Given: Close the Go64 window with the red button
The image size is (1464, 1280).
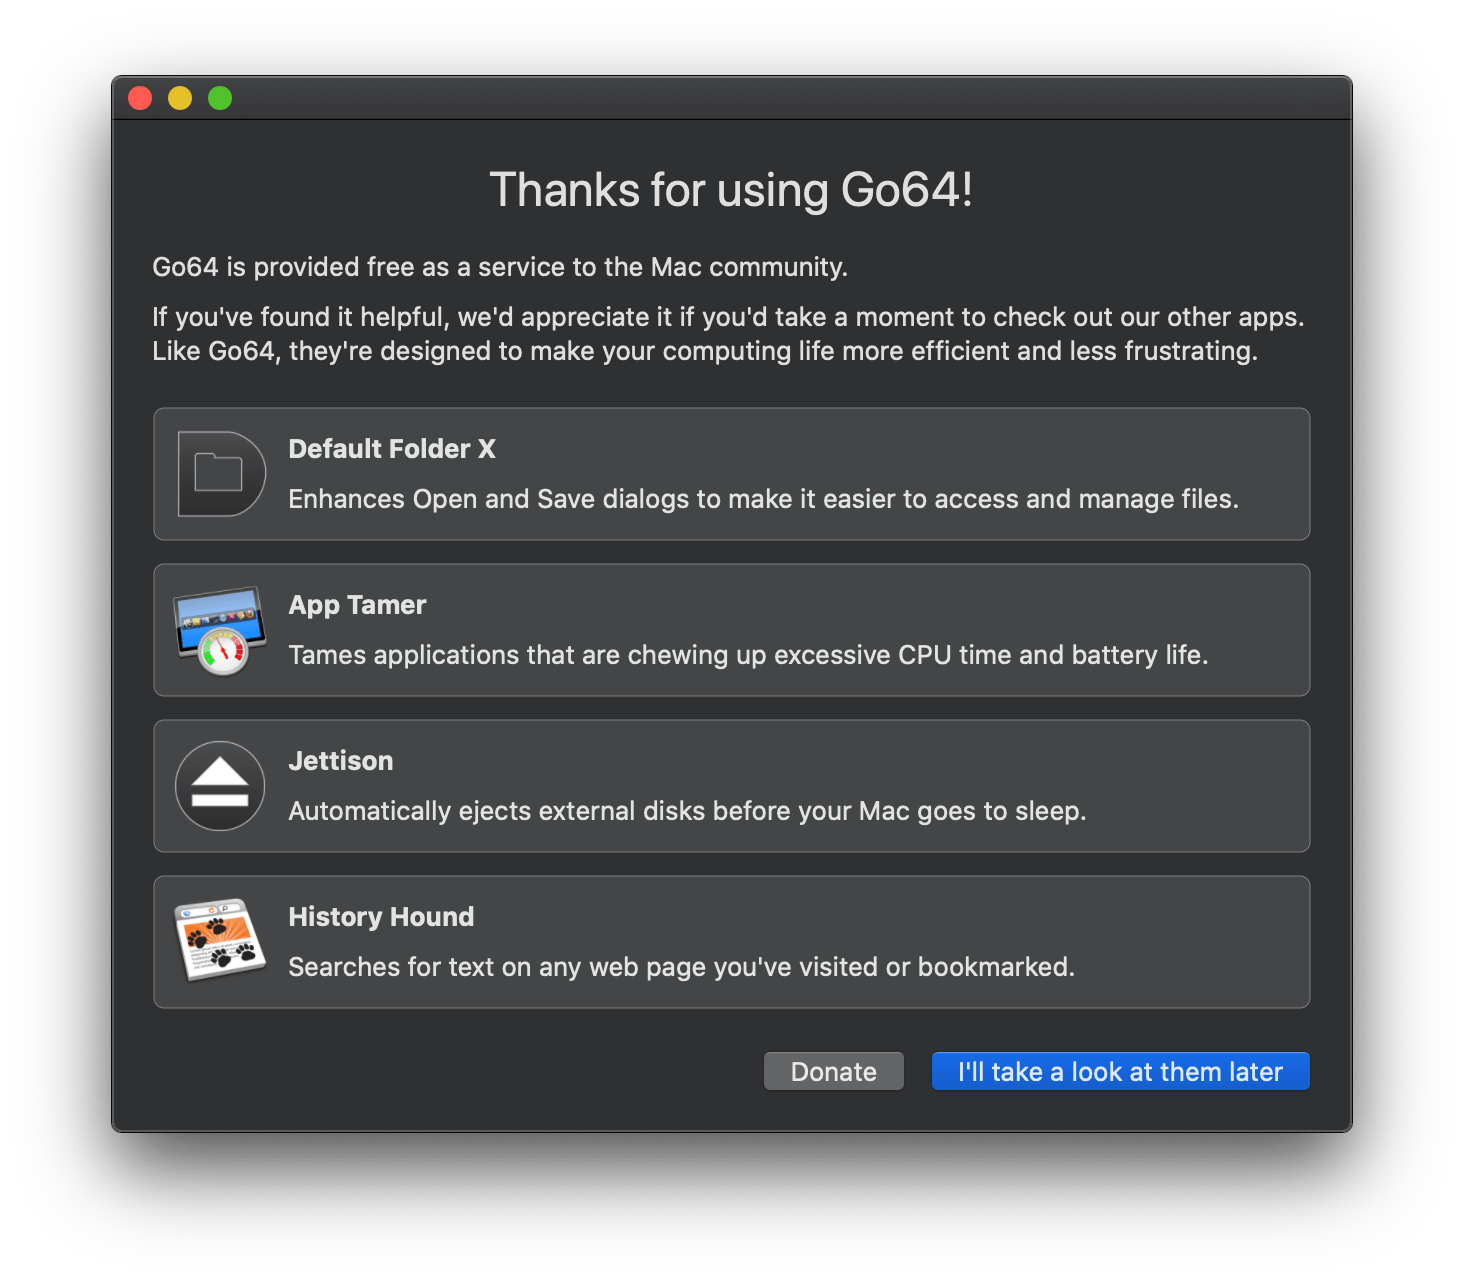Looking at the screenshot, I should (x=140, y=98).
